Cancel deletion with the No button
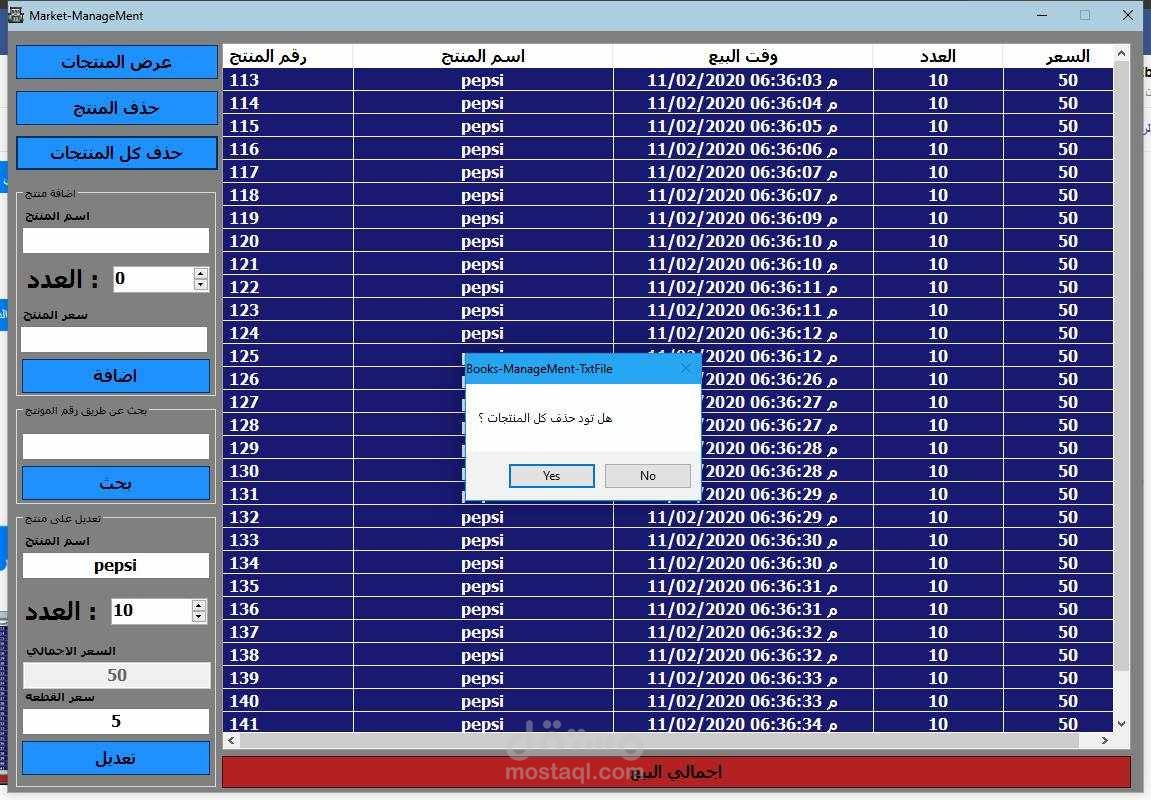 [647, 476]
